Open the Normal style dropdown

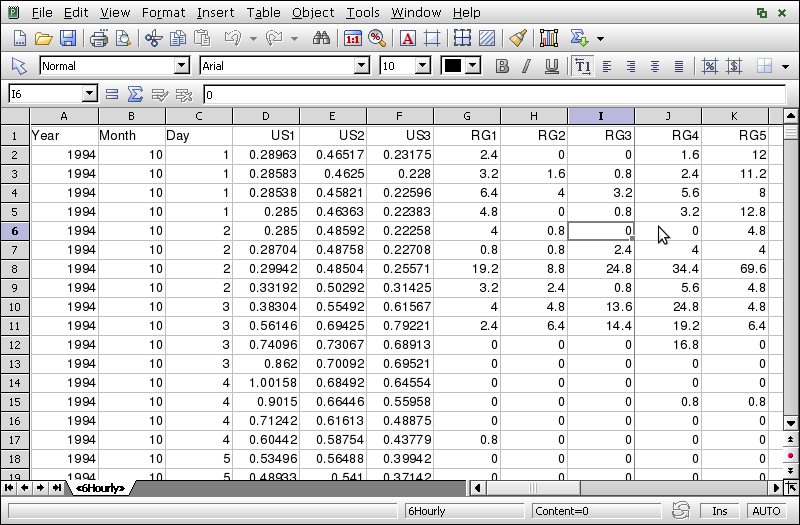(181, 65)
